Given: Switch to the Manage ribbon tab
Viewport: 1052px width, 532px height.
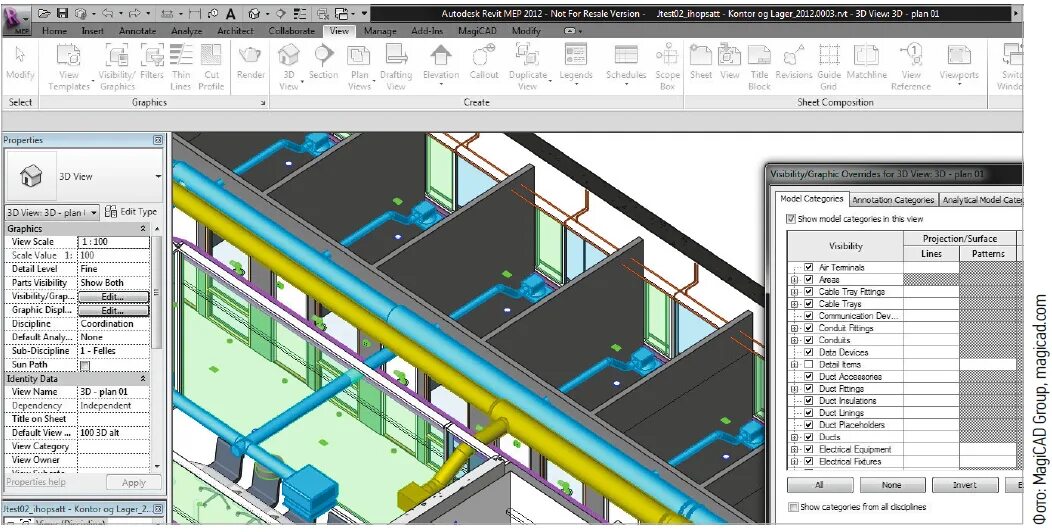Looking at the screenshot, I should point(380,31).
